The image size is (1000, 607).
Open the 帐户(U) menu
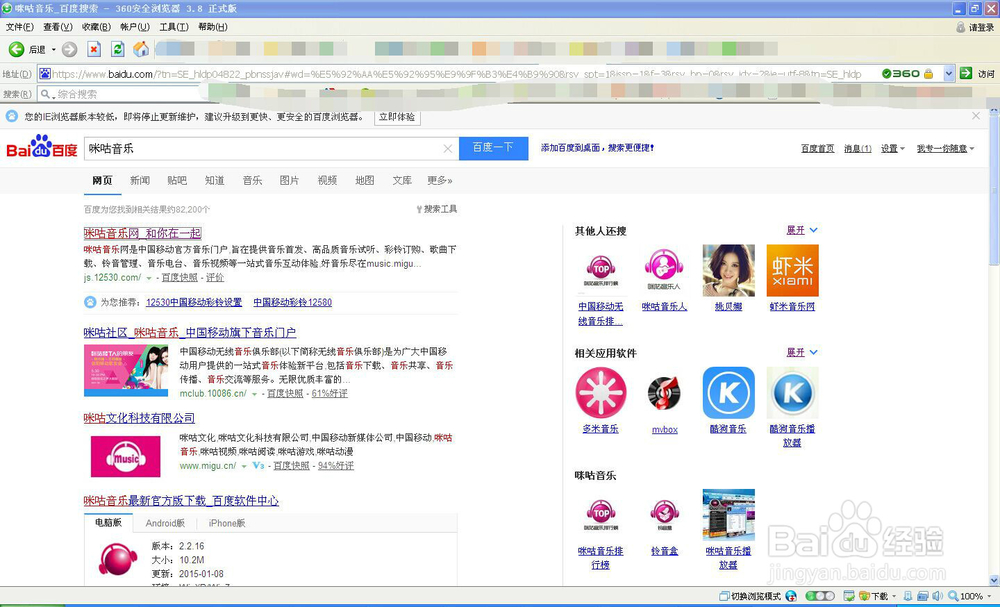135,27
